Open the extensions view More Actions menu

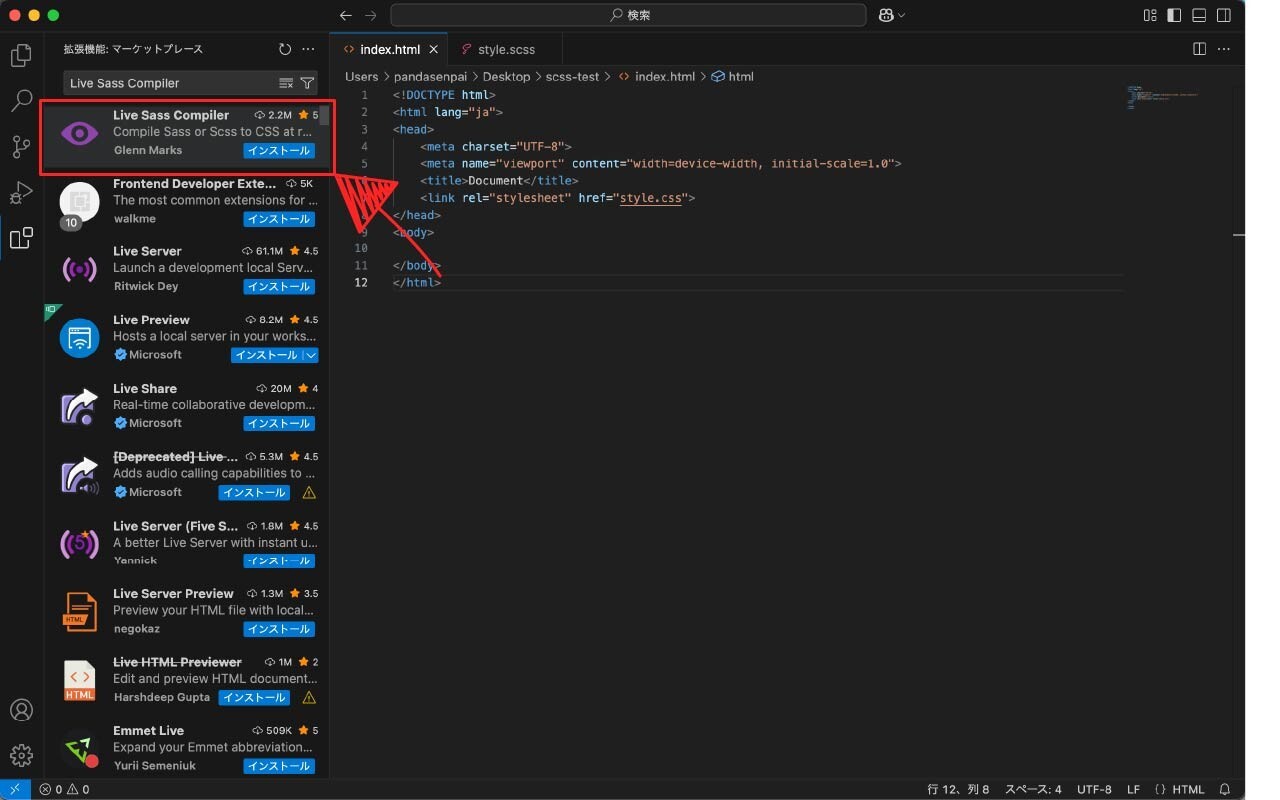[308, 49]
